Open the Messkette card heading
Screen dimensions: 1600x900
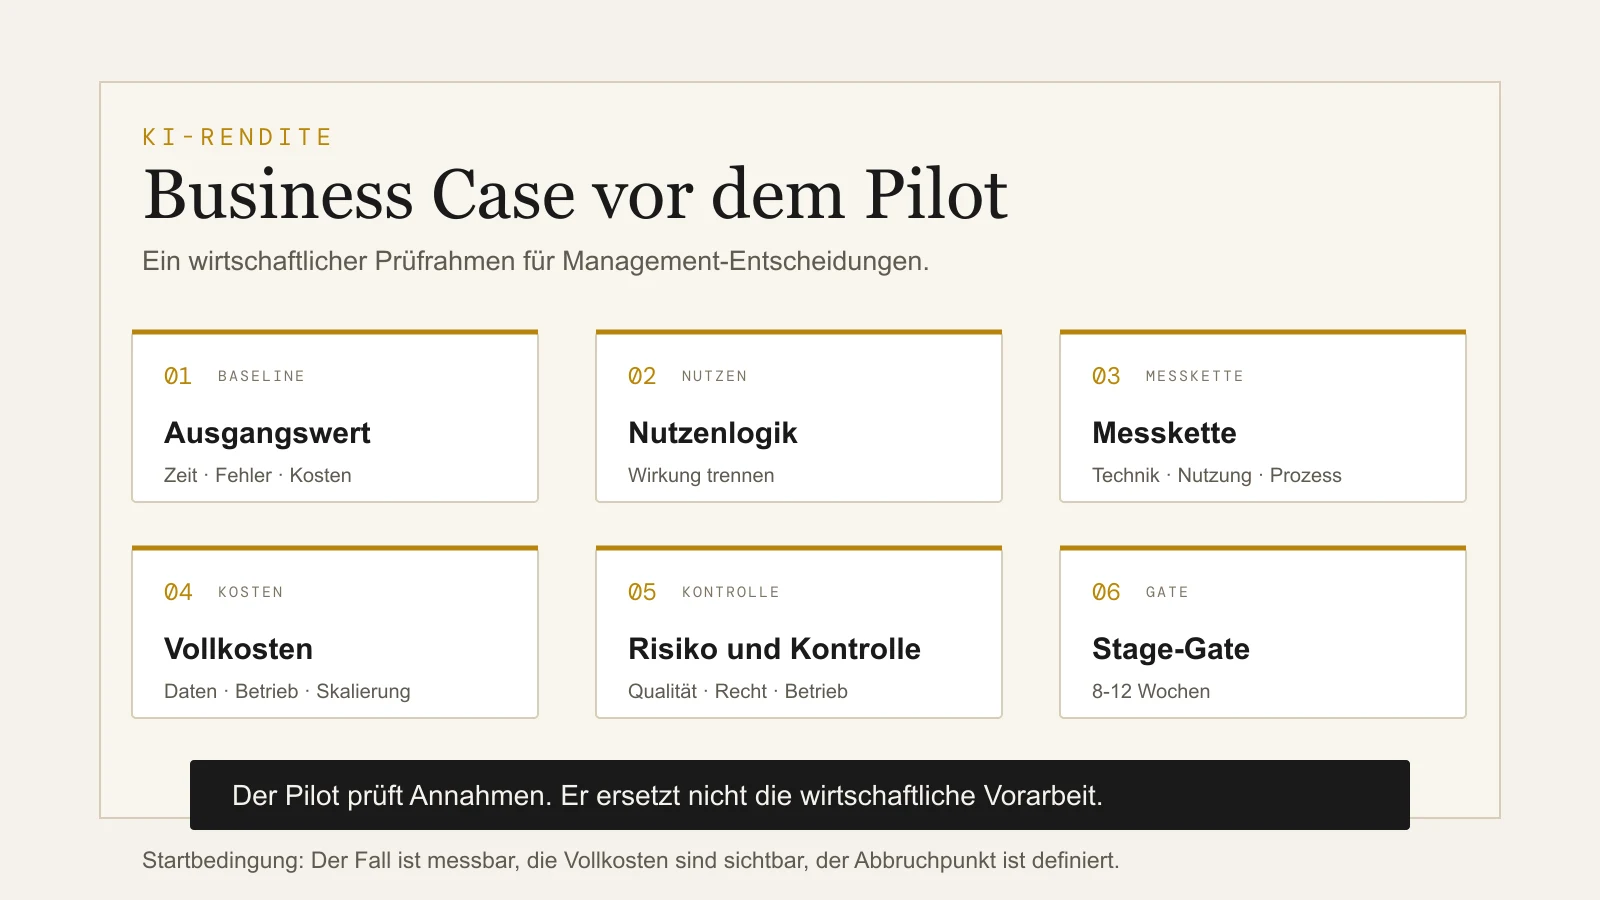click(x=1164, y=433)
